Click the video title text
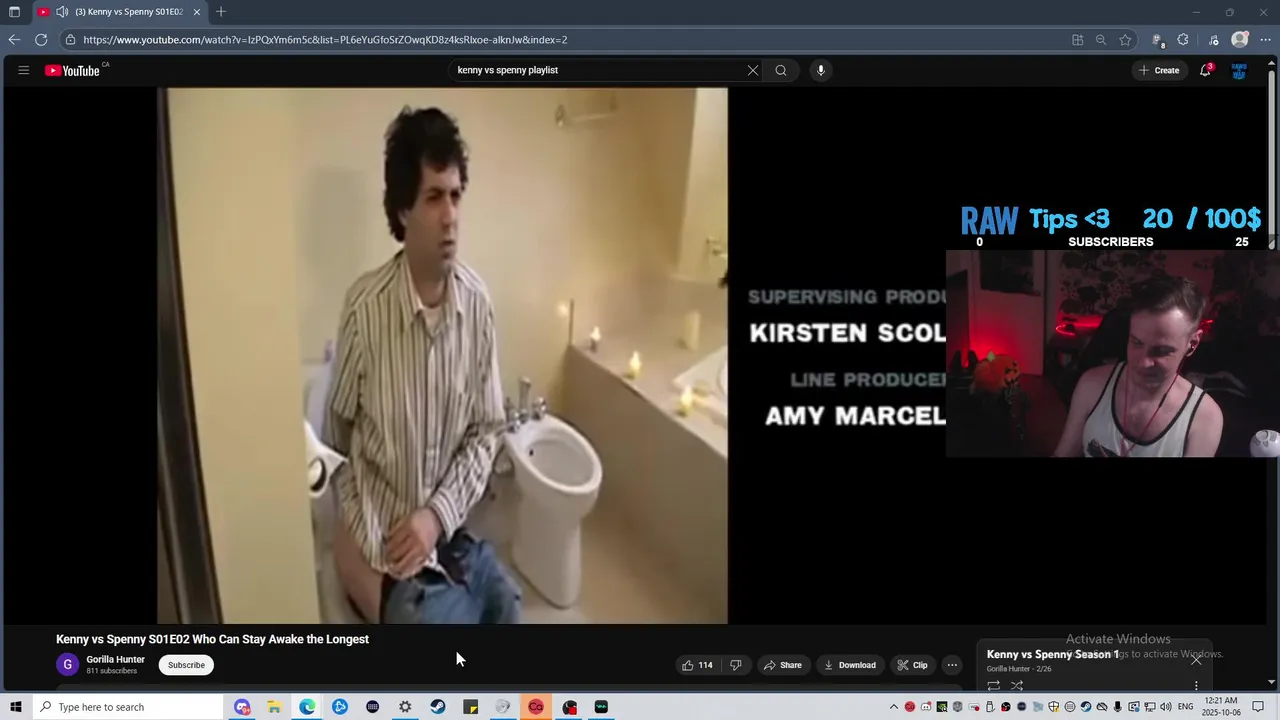 point(212,639)
